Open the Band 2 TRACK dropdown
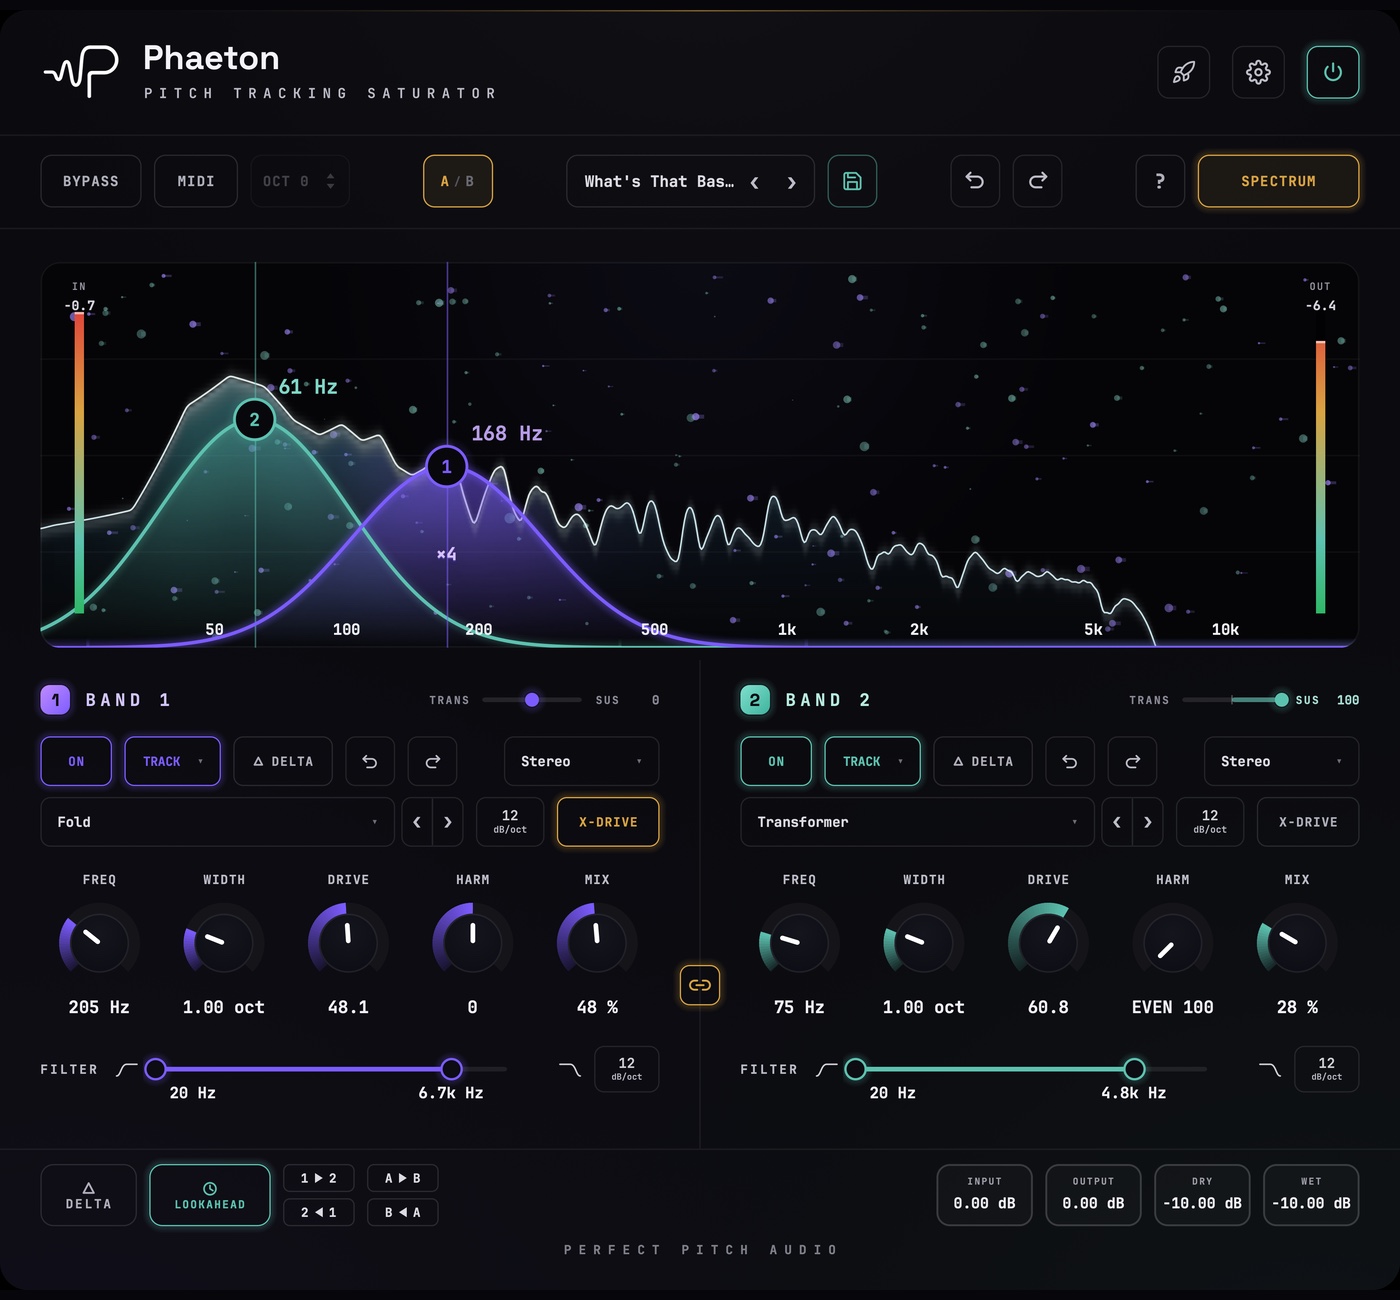 click(x=873, y=761)
